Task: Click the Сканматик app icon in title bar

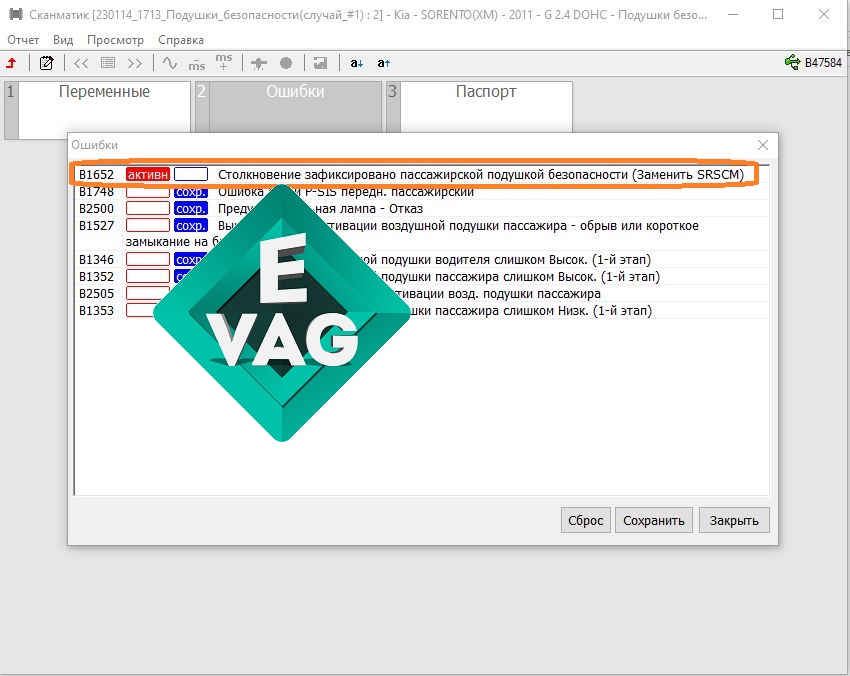Action: (16, 14)
